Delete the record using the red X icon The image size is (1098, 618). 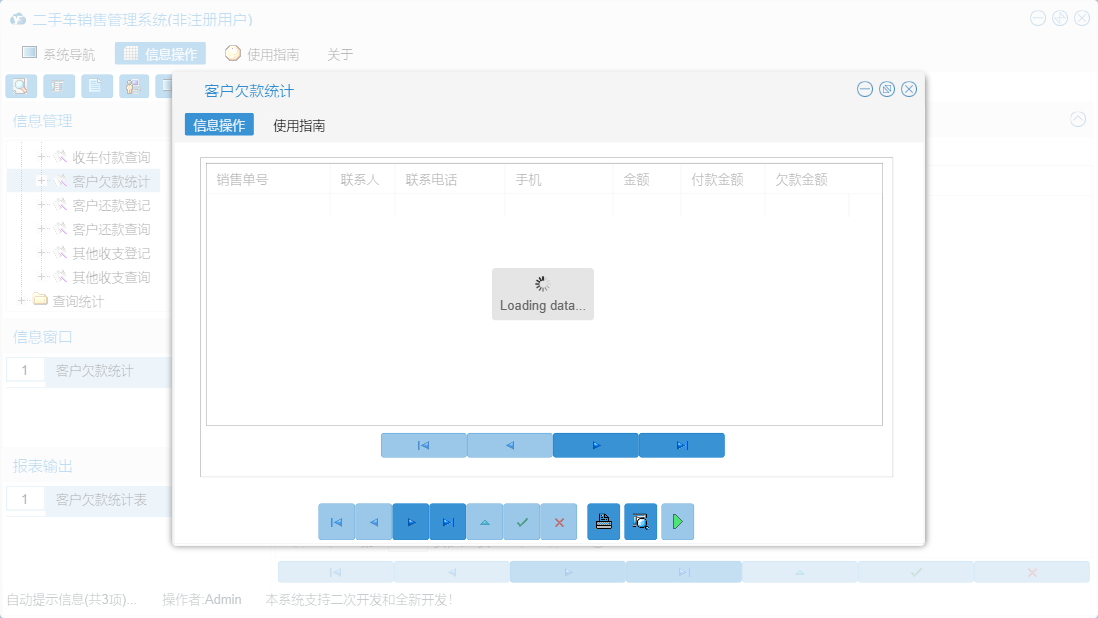(559, 521)
